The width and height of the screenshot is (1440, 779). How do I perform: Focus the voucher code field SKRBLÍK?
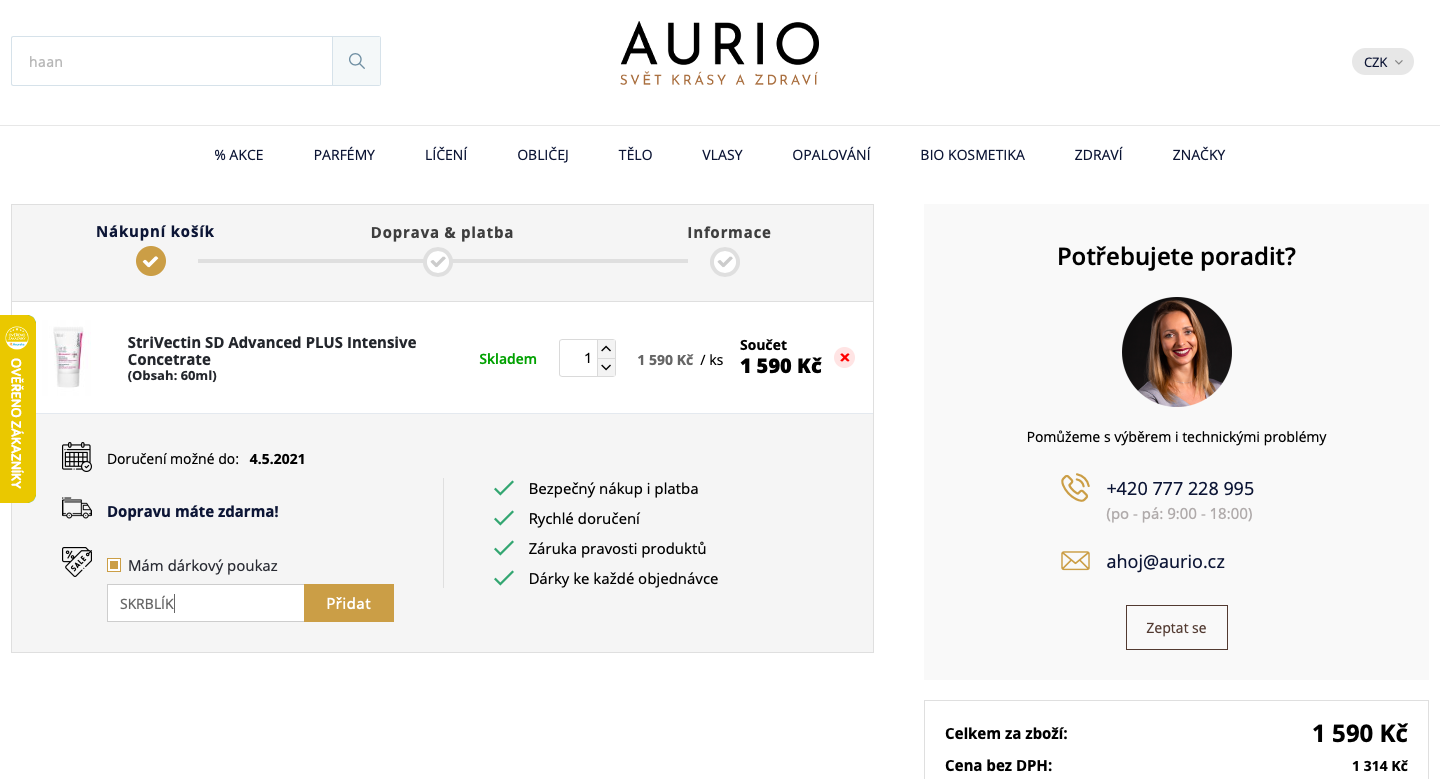pos(206,603)
